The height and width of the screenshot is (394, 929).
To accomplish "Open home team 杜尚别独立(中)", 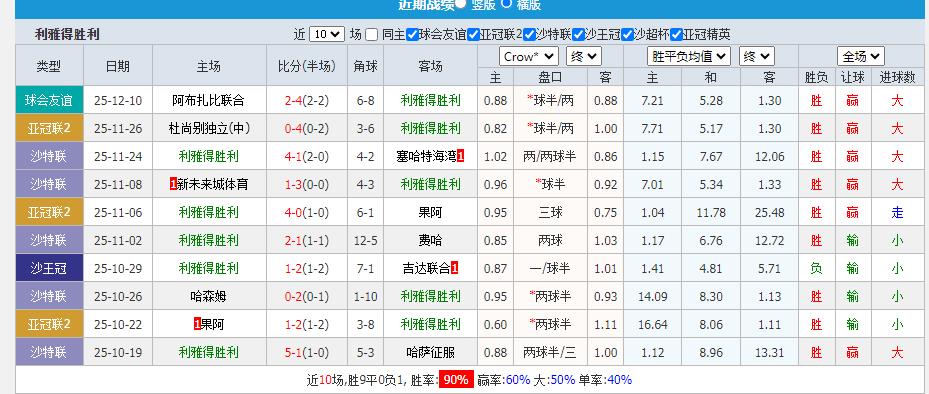I will 209,129.
